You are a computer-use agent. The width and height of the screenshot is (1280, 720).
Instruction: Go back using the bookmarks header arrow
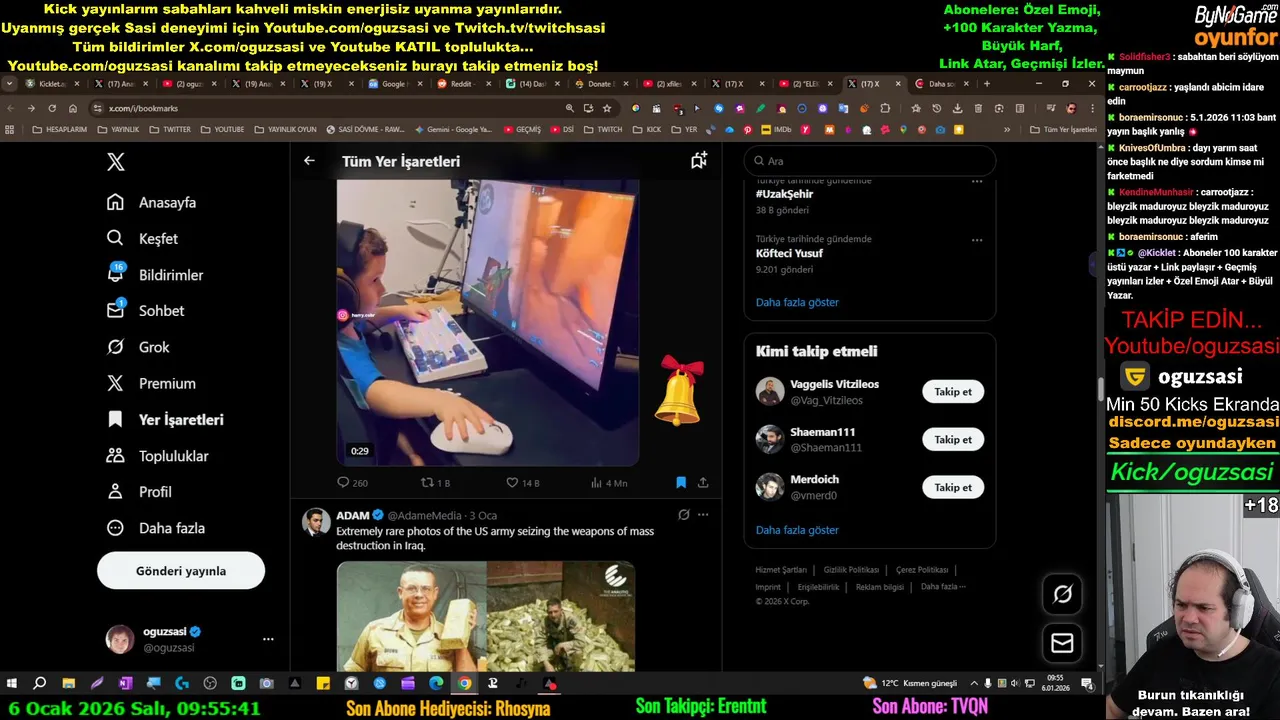309,161
